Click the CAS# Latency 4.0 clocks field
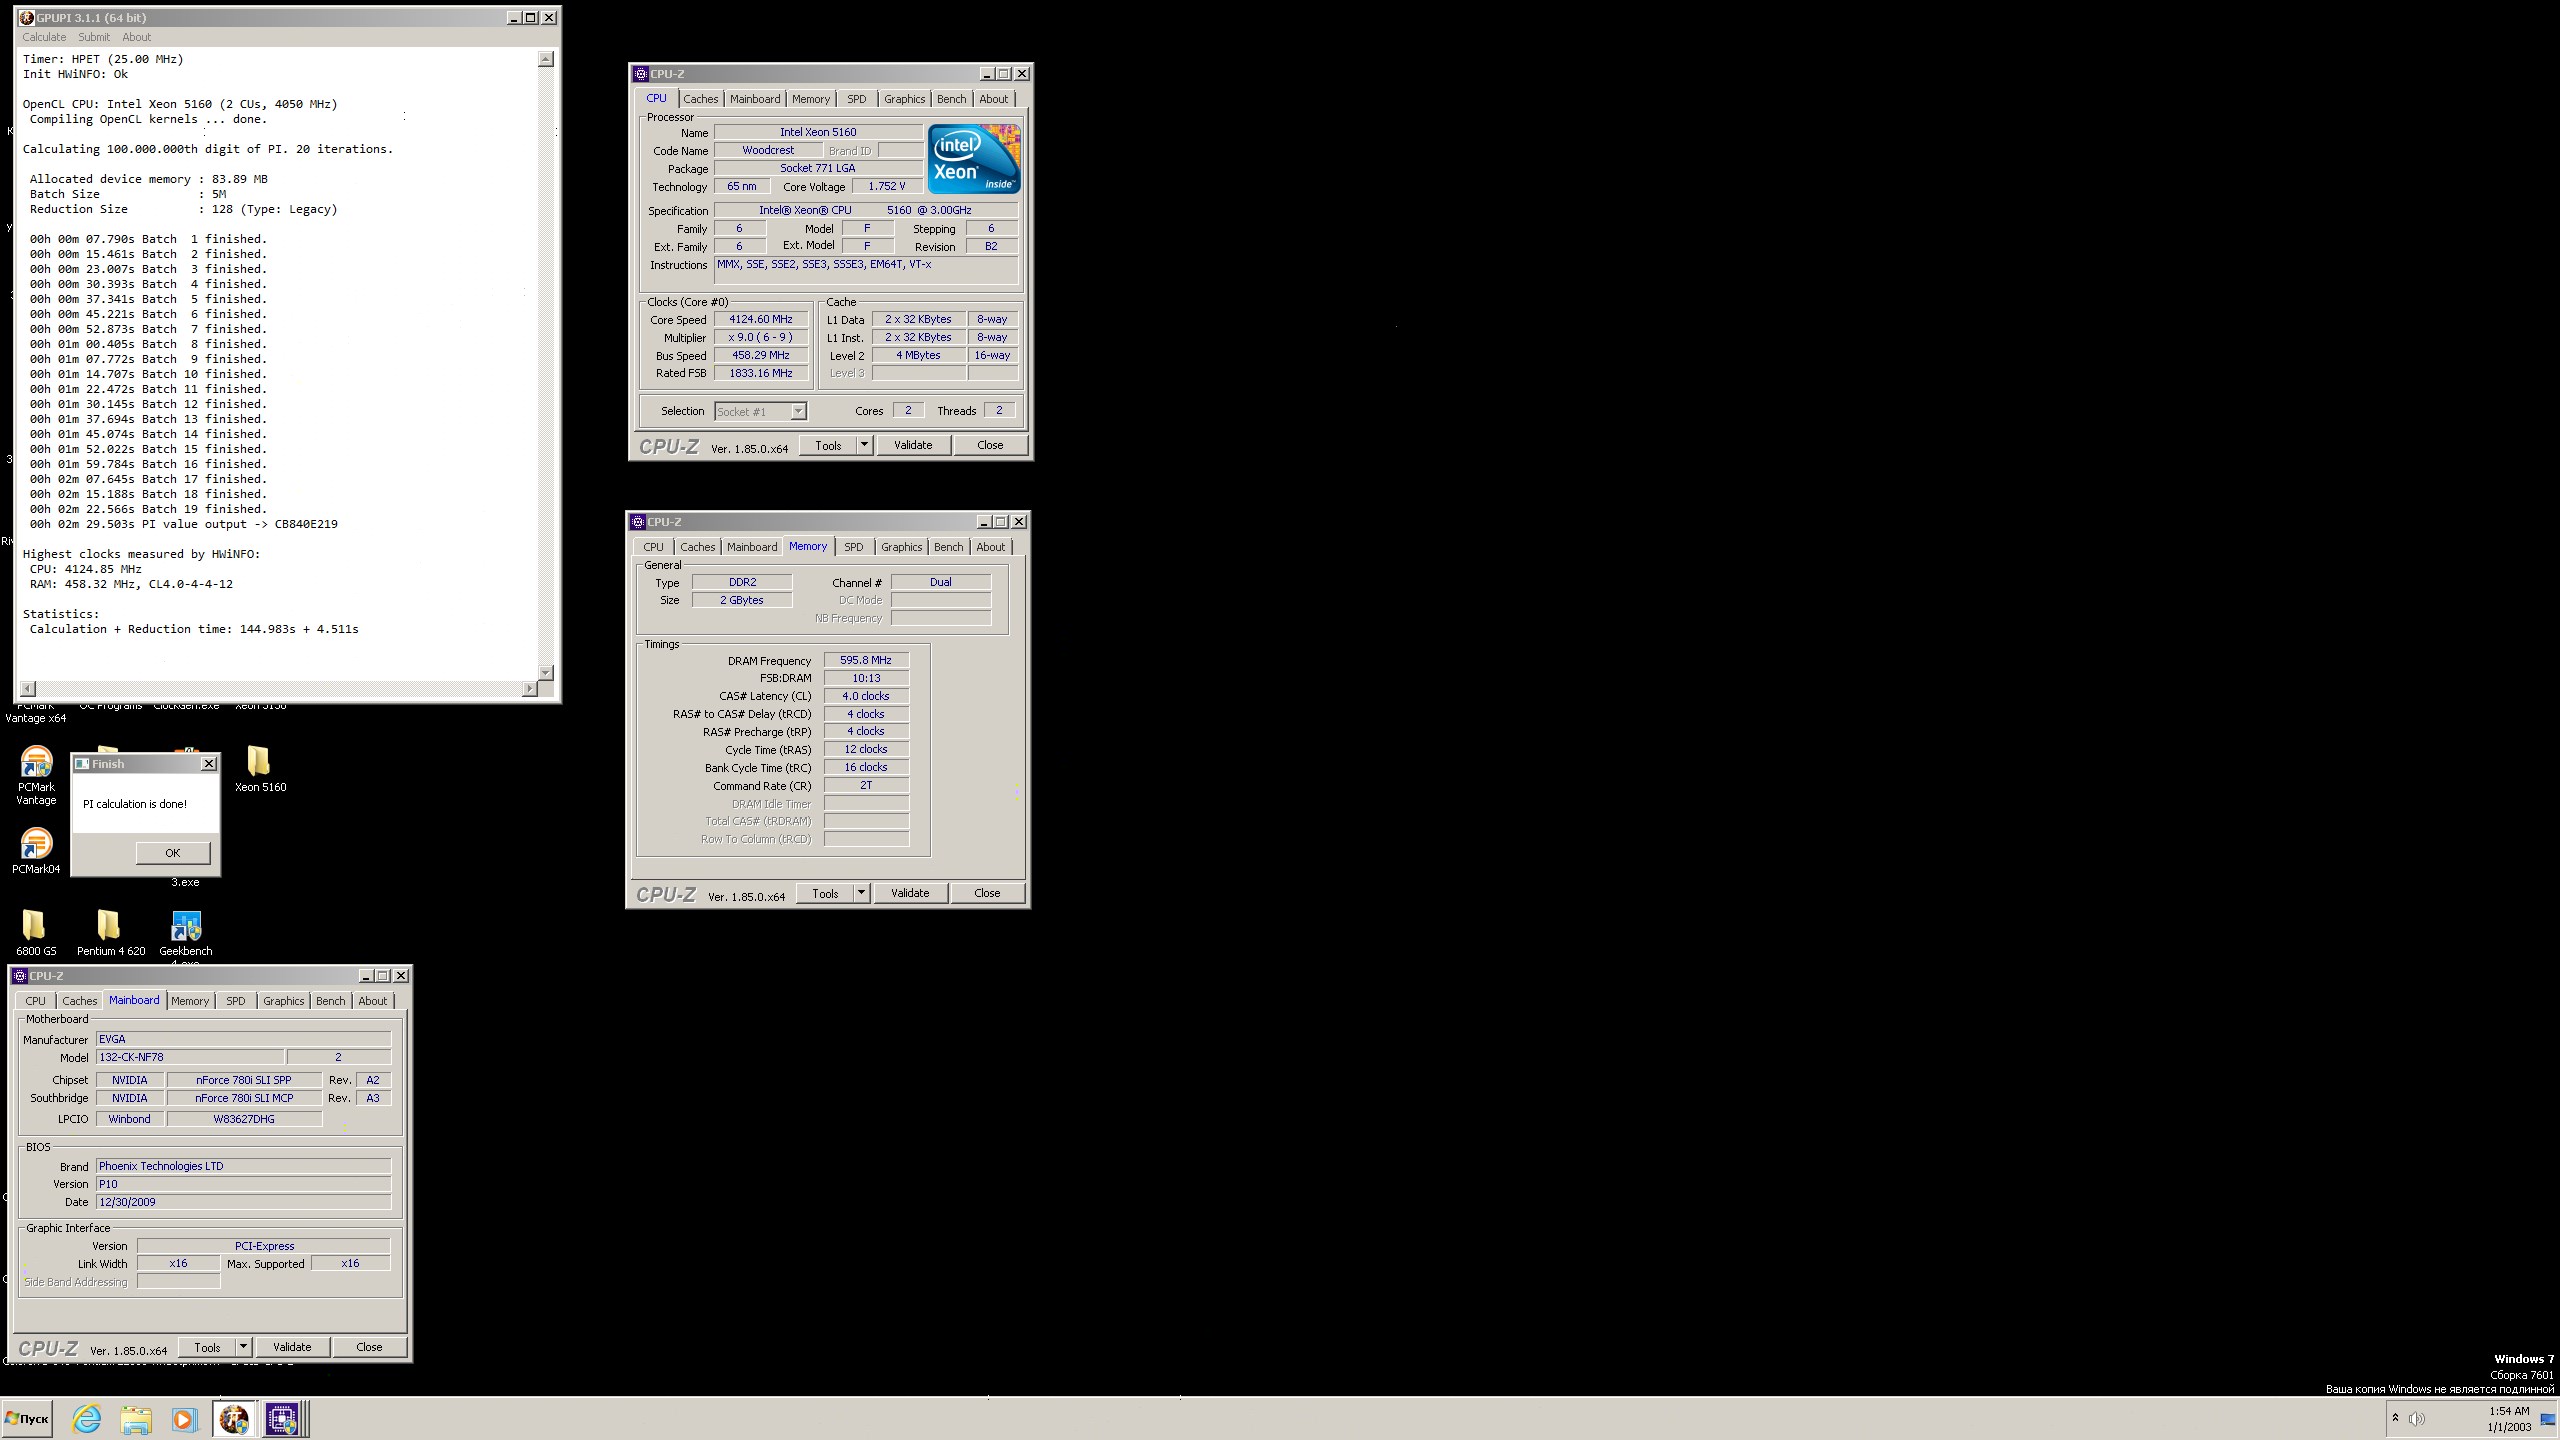 tap(866, 696)
